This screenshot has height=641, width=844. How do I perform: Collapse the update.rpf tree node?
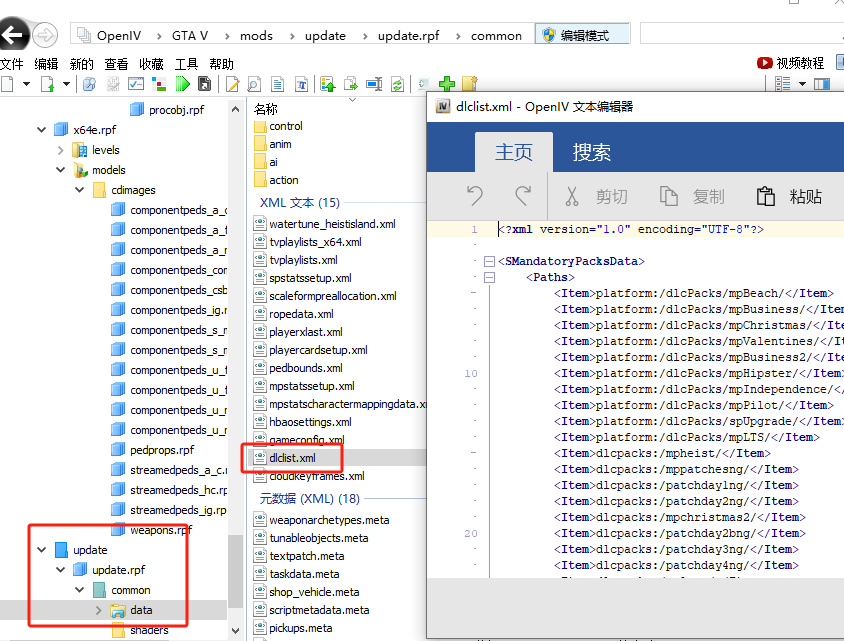pos(61,570)
